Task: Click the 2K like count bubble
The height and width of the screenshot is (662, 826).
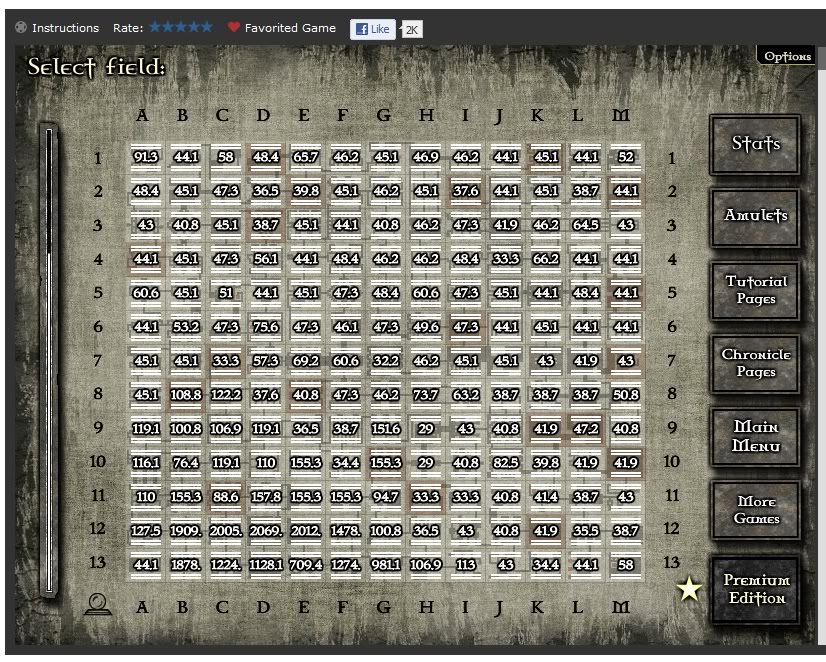Action: coord(411,30)
